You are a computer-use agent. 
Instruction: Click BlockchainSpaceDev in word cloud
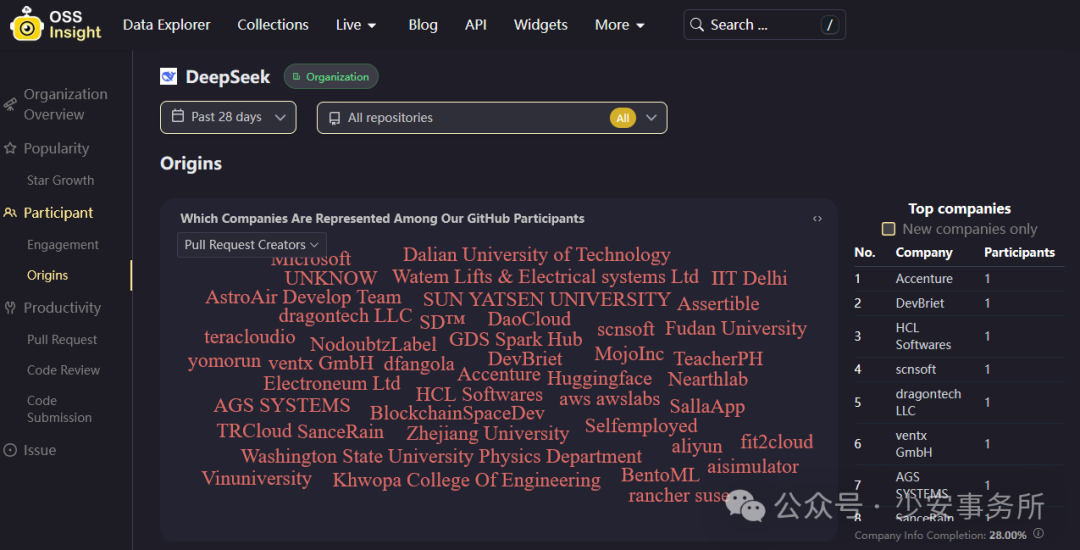click(457, 413)
